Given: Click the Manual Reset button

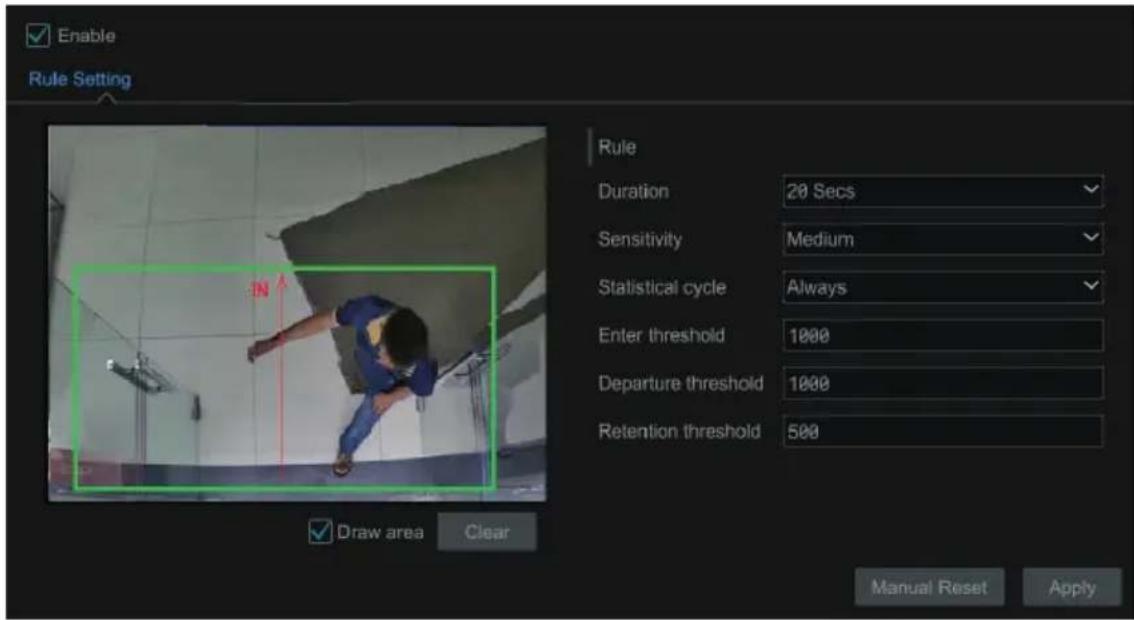Looking at the screenshot, I should click(929, 587).
